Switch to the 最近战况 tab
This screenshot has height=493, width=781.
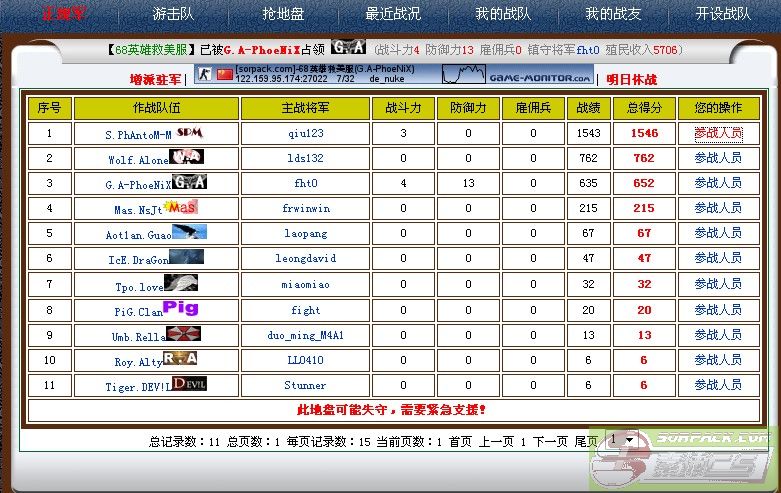pos(393,14)
